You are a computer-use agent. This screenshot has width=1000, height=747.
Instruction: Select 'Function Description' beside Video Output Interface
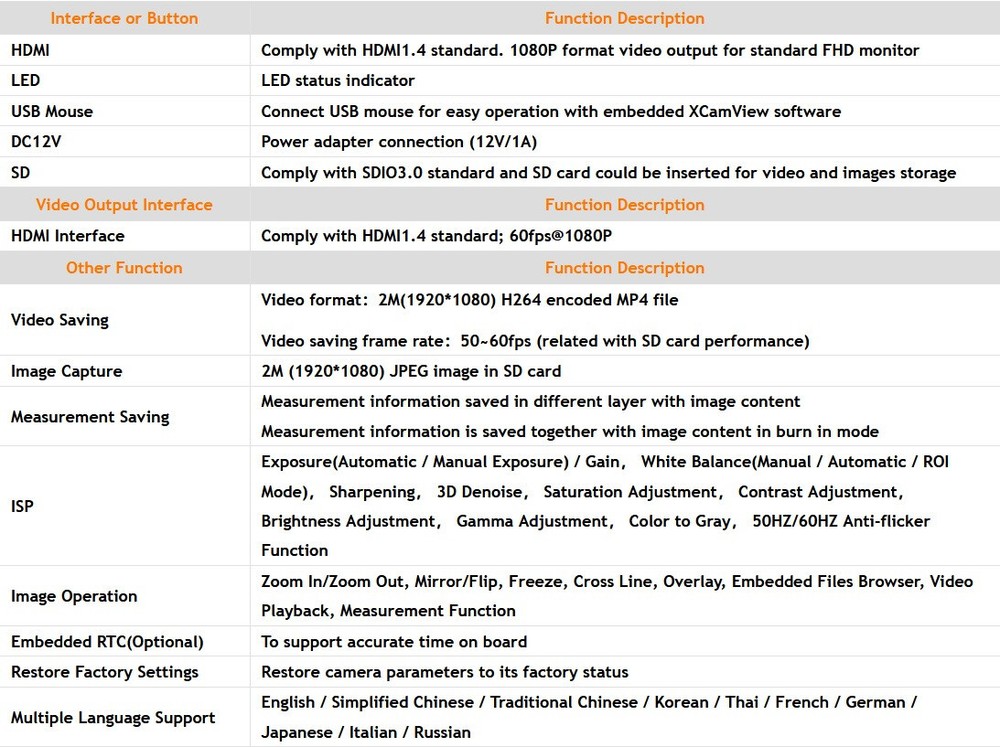625,204
